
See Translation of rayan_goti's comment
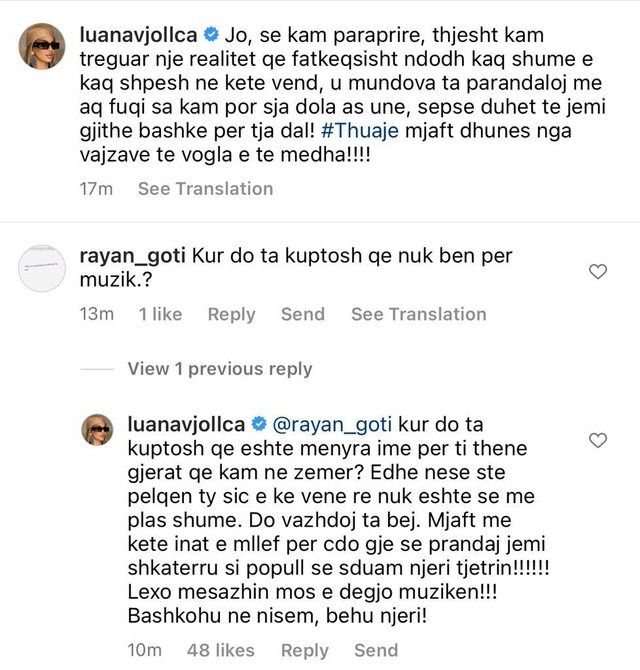point(418,314)
